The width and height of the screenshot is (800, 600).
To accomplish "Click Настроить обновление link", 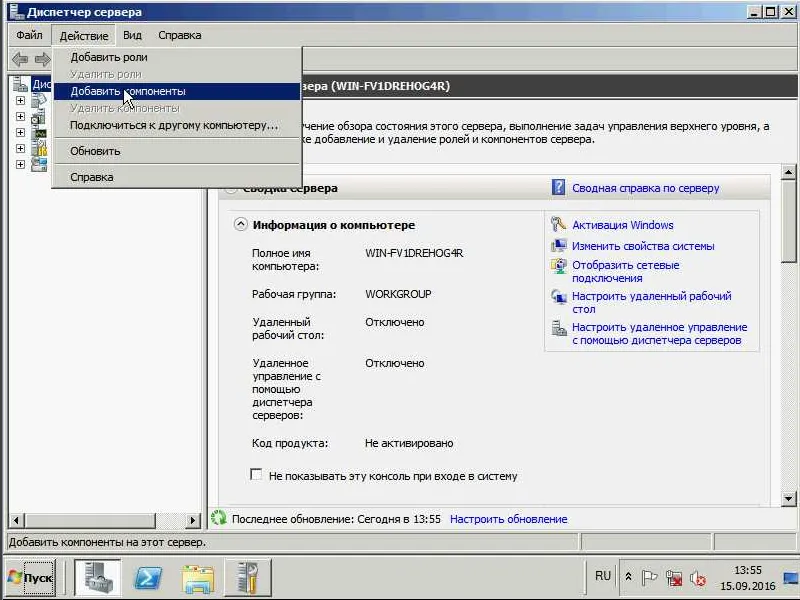I will [x=509, y=519].
